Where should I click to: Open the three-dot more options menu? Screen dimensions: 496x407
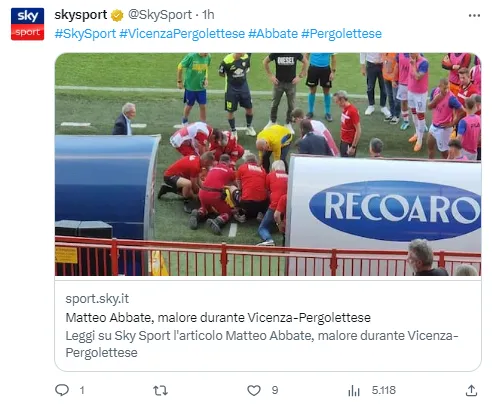[474, 15]
